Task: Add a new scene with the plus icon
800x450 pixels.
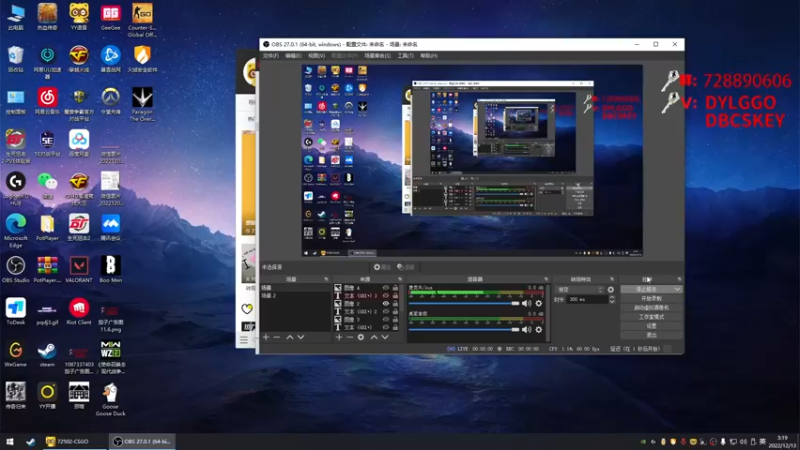Action: (x=266, y=337)
